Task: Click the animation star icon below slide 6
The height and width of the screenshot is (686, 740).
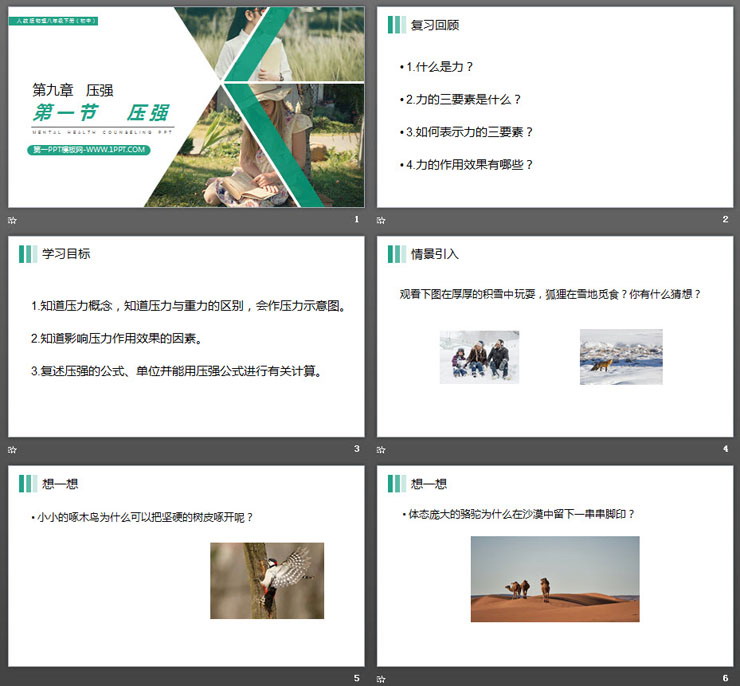Action: pyautogui.click(x=381, y=678)
